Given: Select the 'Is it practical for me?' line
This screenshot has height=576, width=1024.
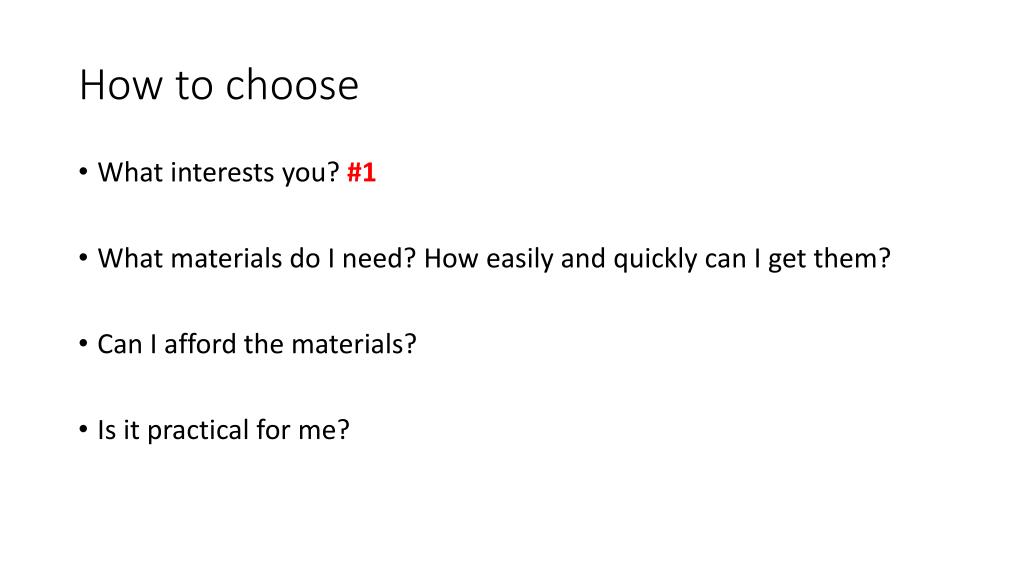Looking at the screenshot, I should (223, 430).
